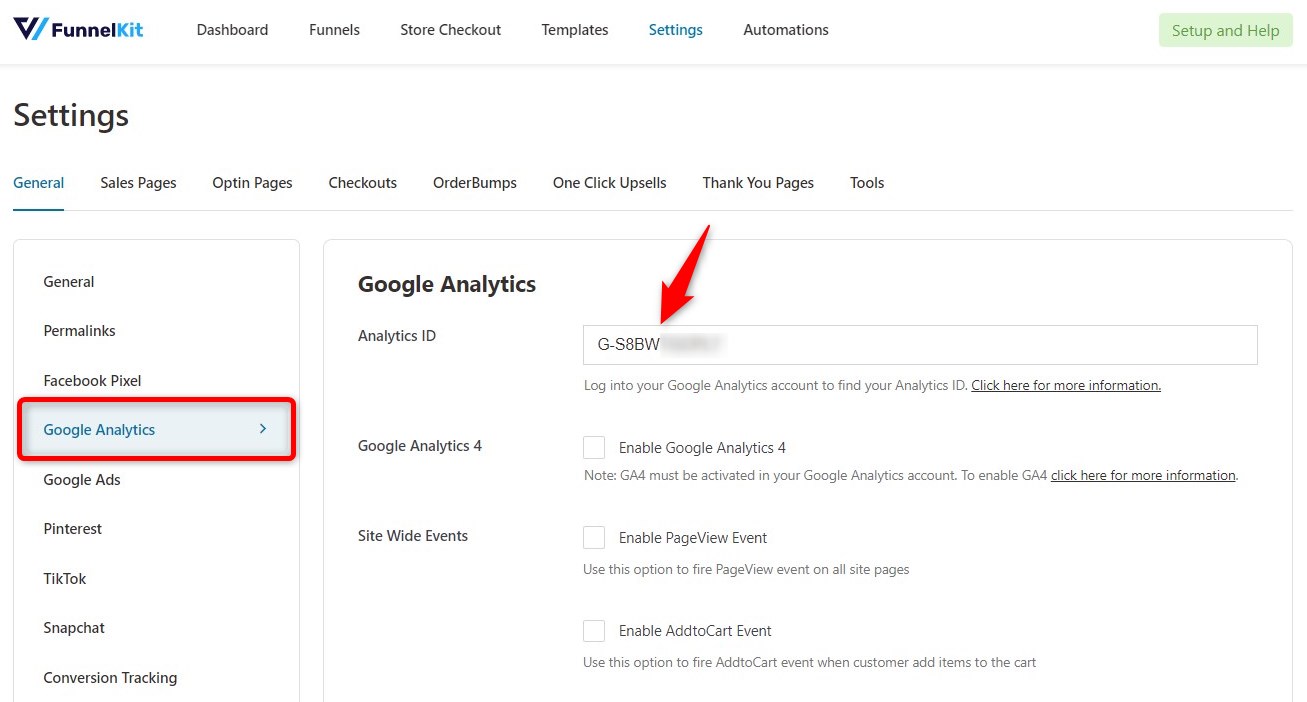Click the FunnelKit logo
The image size is (1307, 702).
[x=78, y=29]
